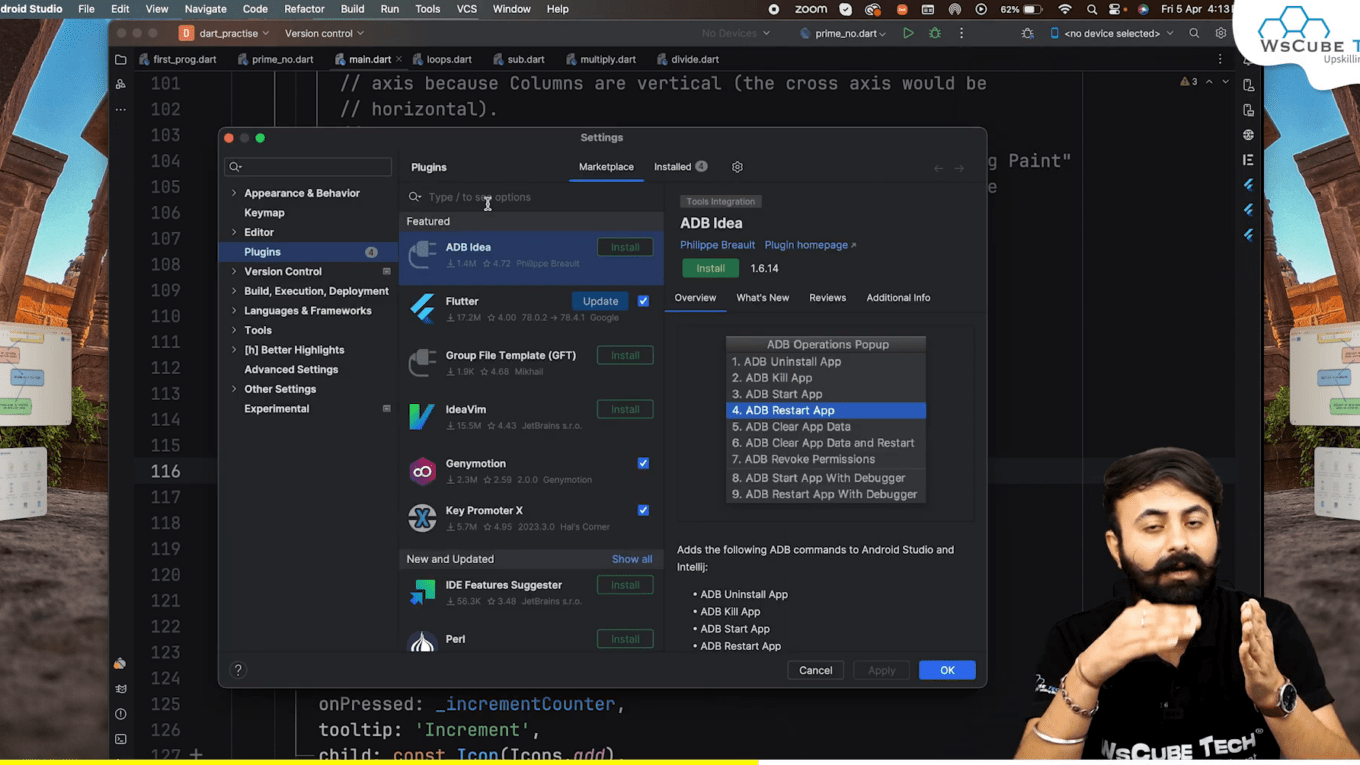The image size is (1360, 765).
Task: Open Philippe Breault vendor link
Action: [717, 245]
